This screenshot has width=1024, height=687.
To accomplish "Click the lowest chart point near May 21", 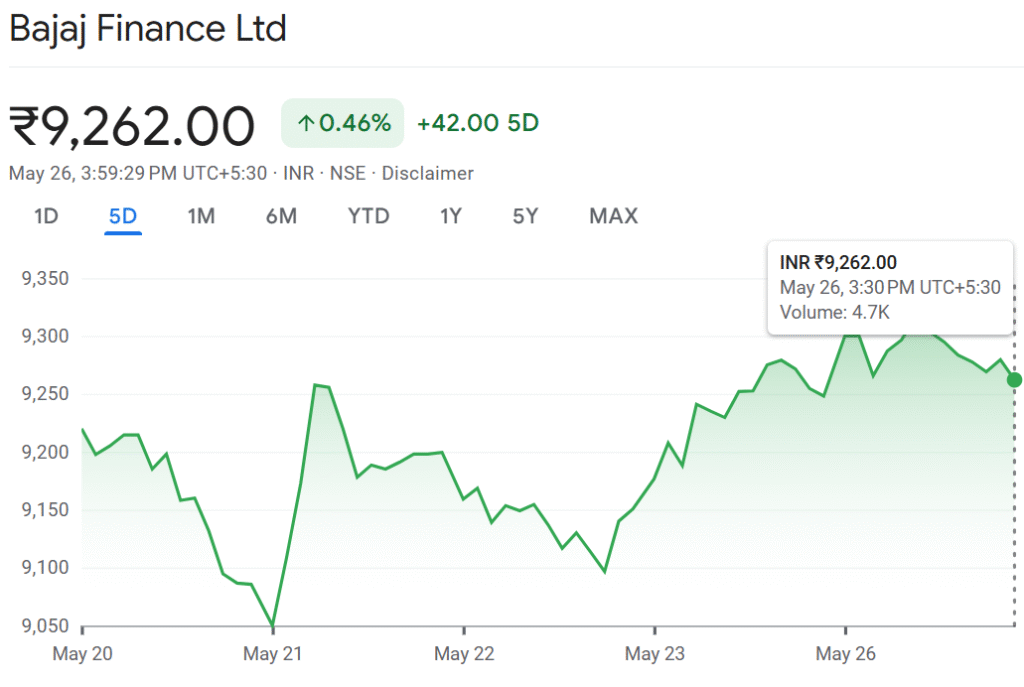I will point(273,626).
